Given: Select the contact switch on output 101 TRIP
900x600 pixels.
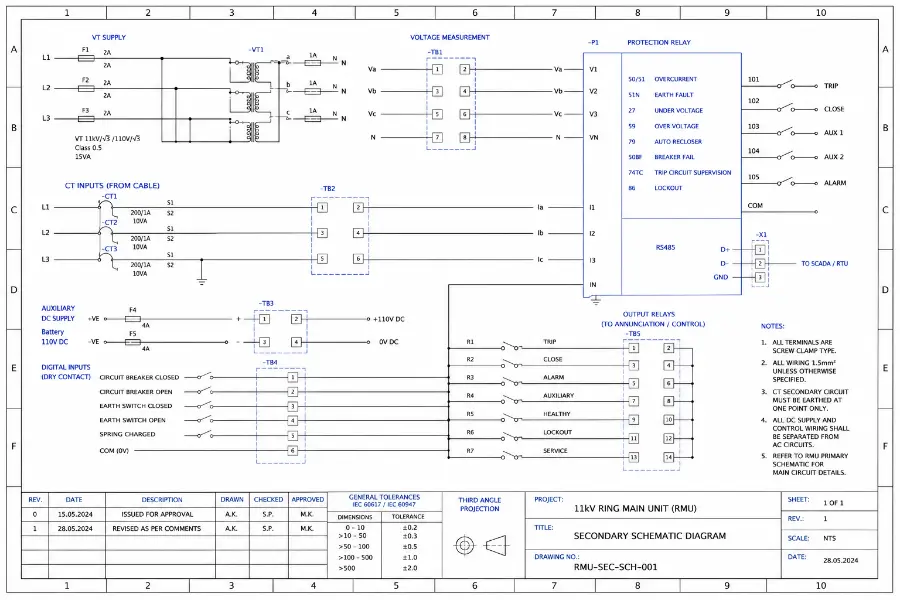Looking at the screenshot, I should tap(786, 84).
